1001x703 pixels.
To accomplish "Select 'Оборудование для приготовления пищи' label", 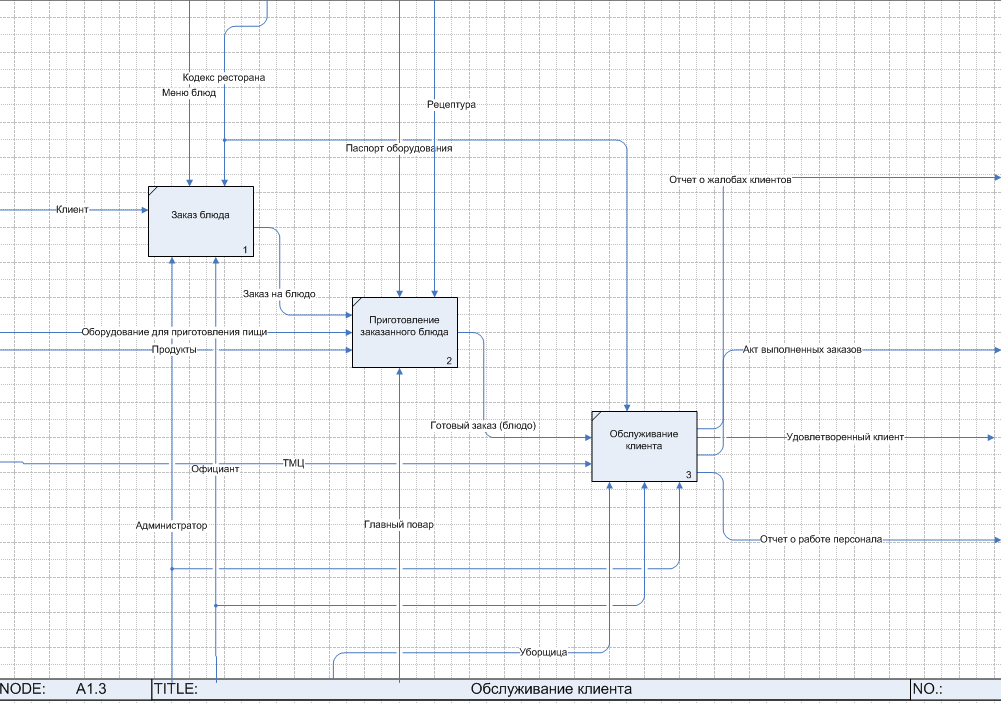I will [x=174, y=332].
